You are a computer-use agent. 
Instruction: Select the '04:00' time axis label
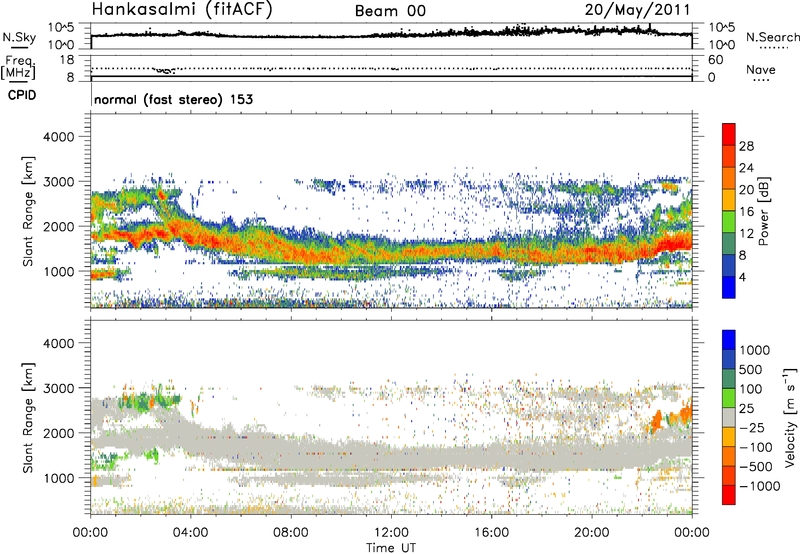click(x=190, y=533)
